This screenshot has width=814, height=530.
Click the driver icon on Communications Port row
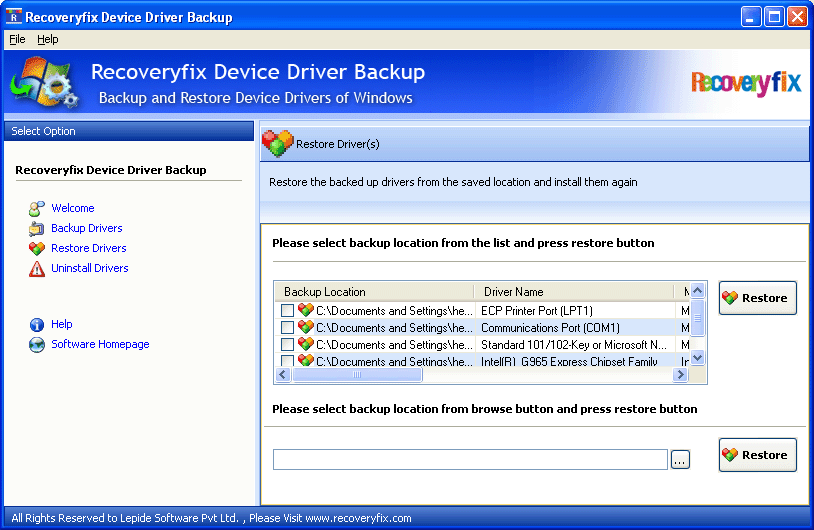pyautogui.click(x=306, y=327)
